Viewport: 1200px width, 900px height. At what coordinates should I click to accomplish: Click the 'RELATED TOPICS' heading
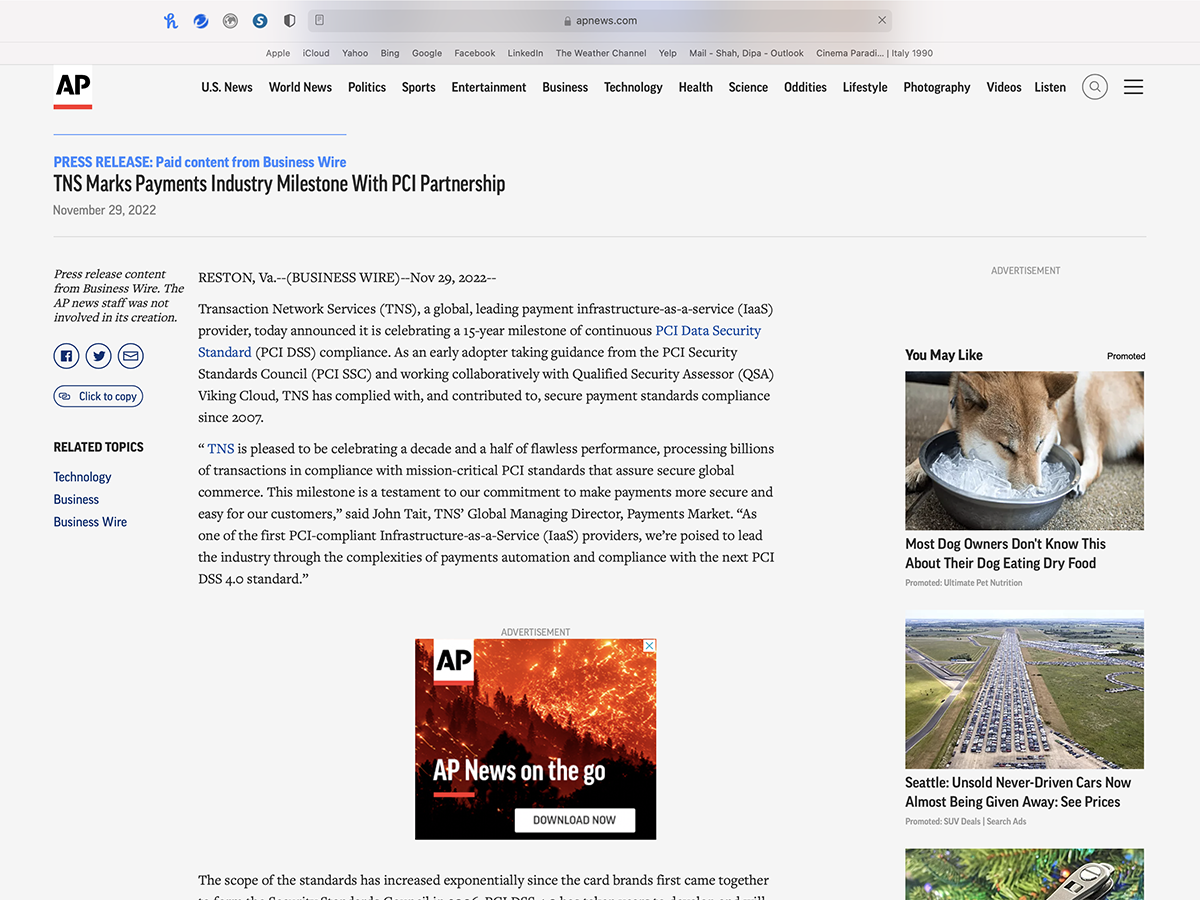[99, 447]
